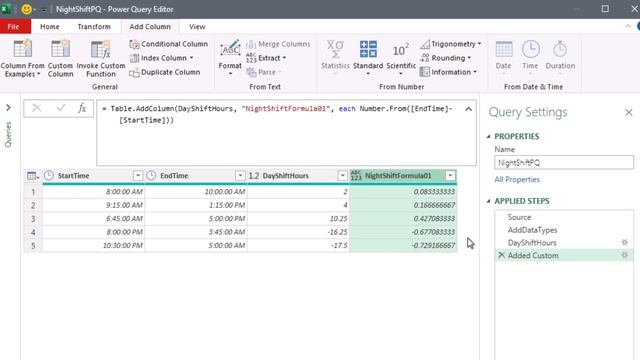Viewport: 640px width, 360px height.
Task: Open NightShiftFormula01 filter dropdown
Action: click(x=450, y=176)
